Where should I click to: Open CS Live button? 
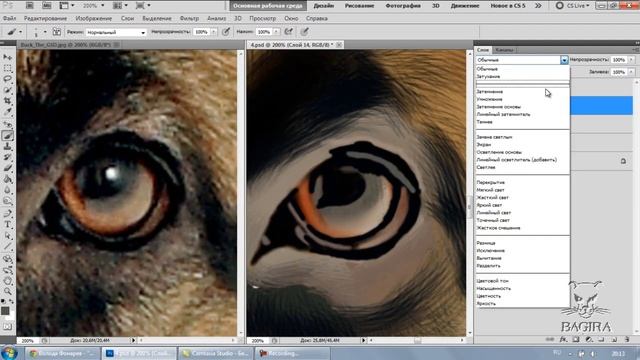573,6
